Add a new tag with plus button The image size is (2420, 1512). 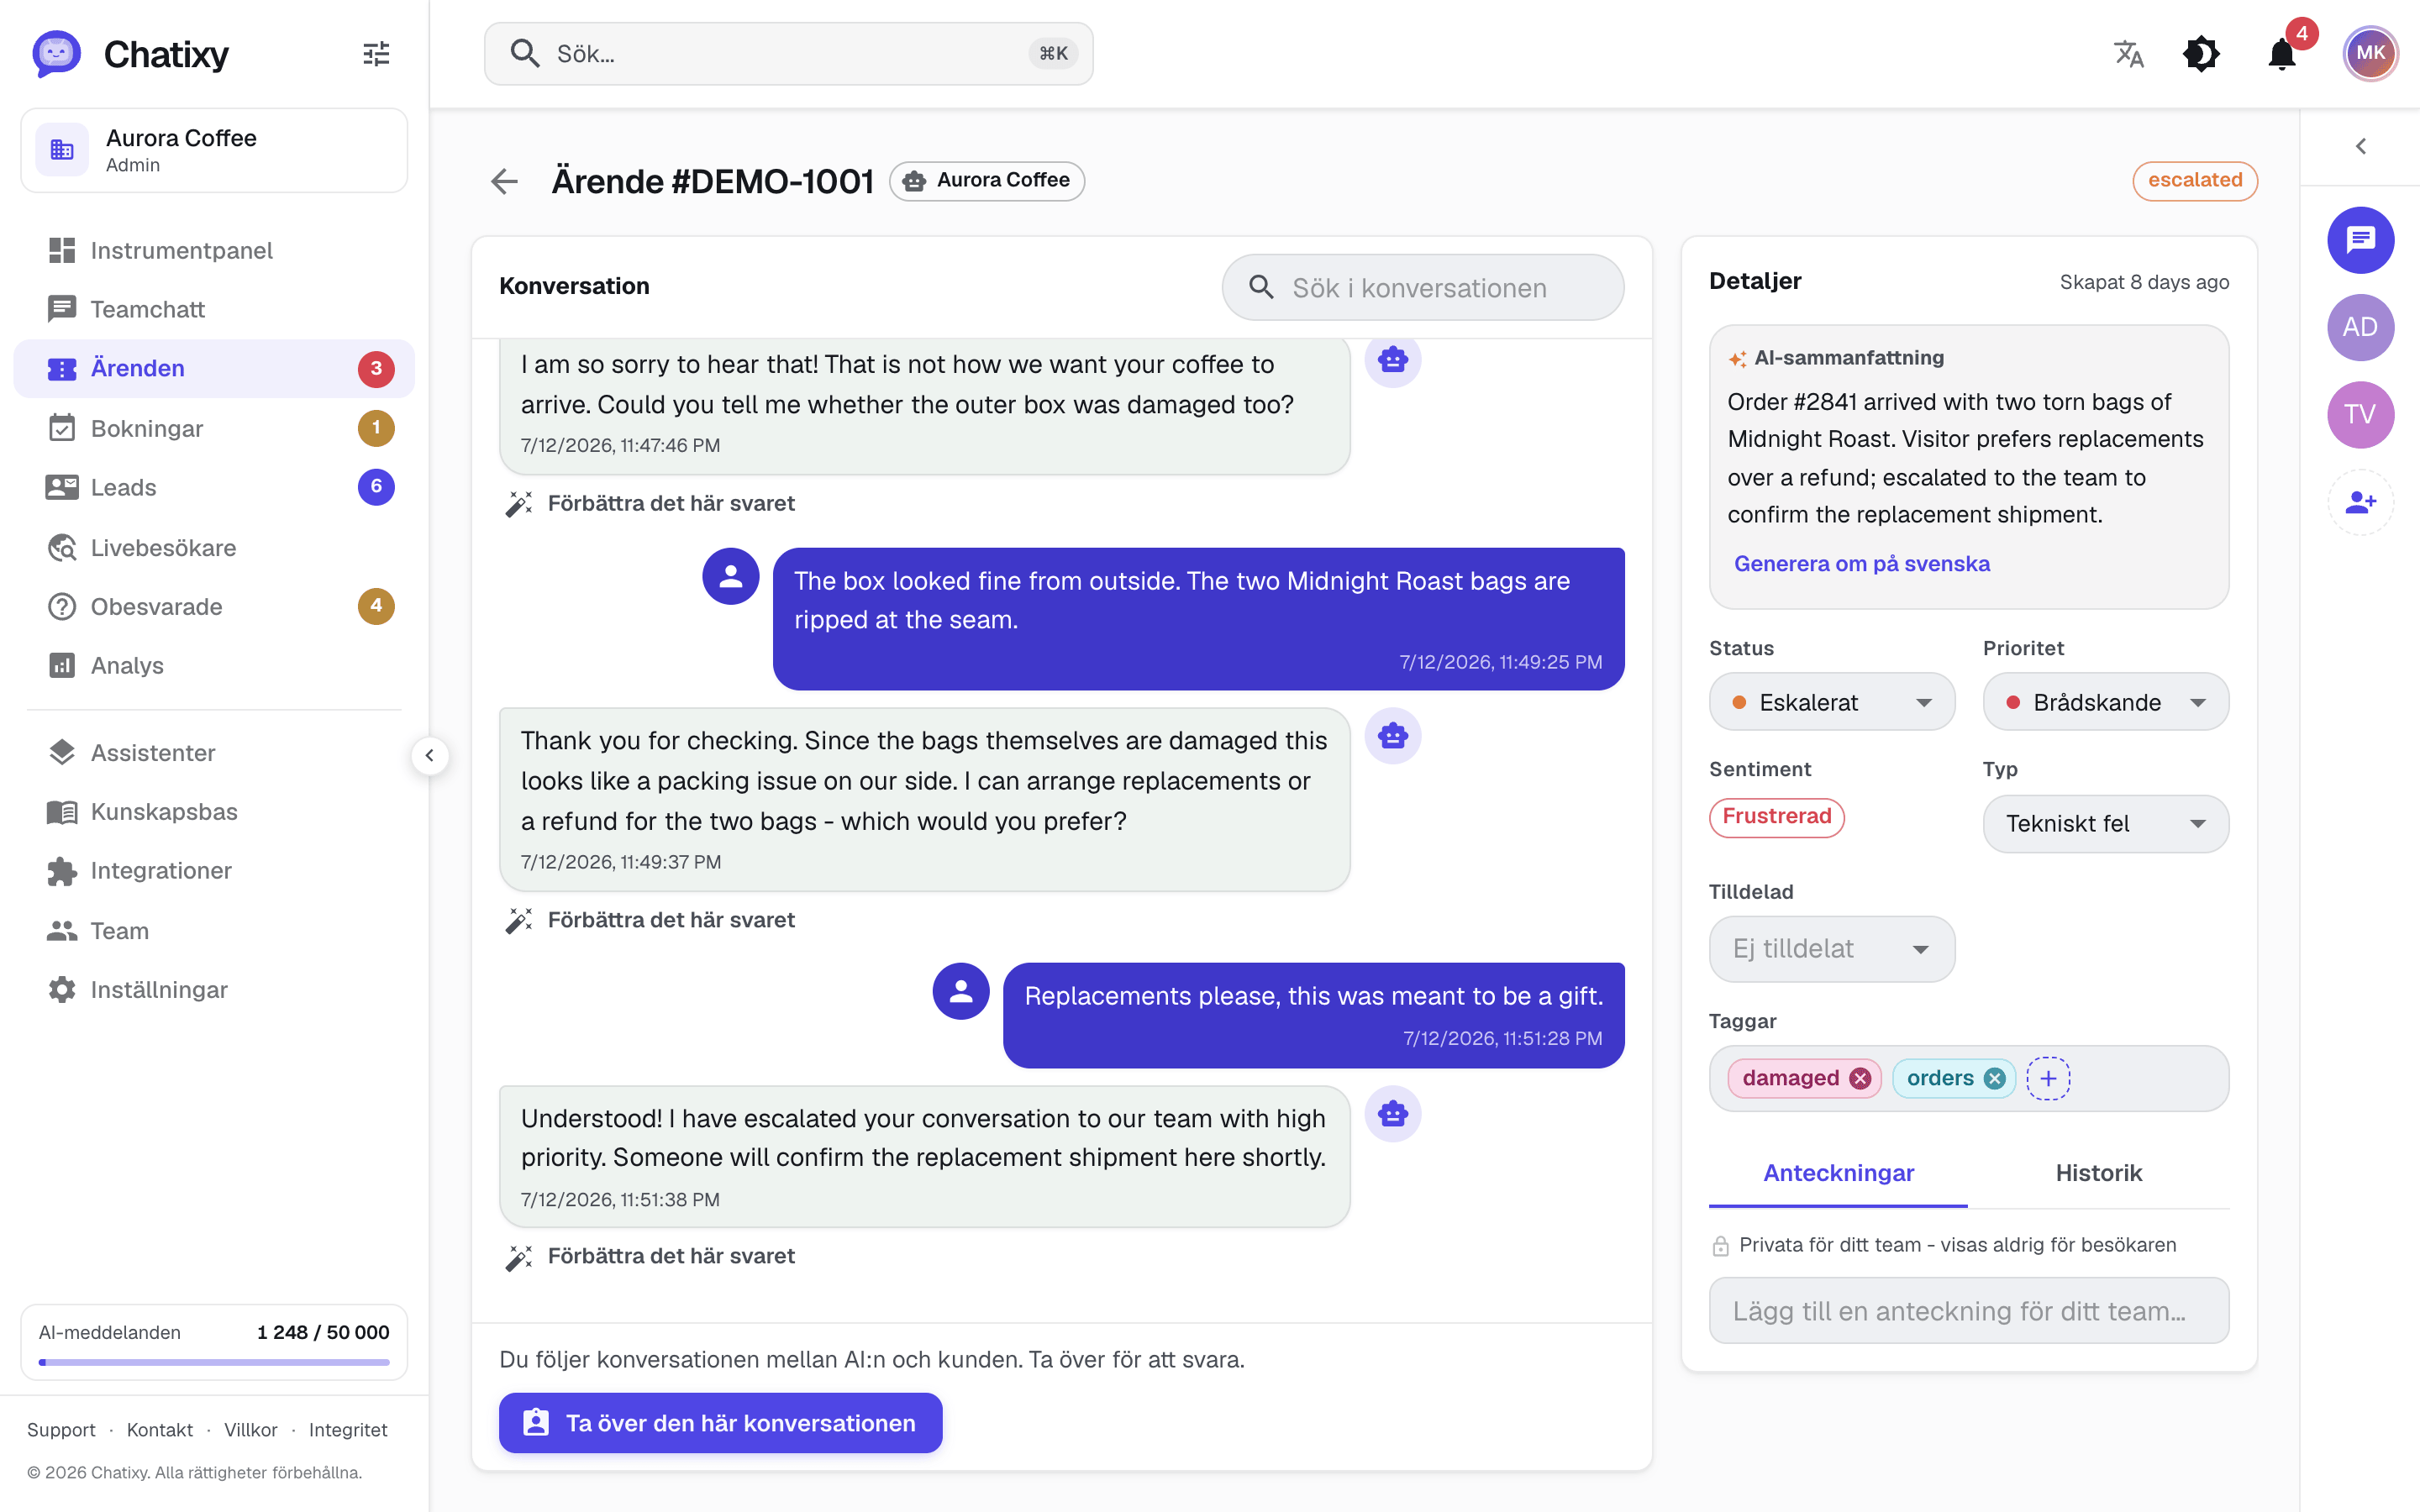point(2048,1078)
